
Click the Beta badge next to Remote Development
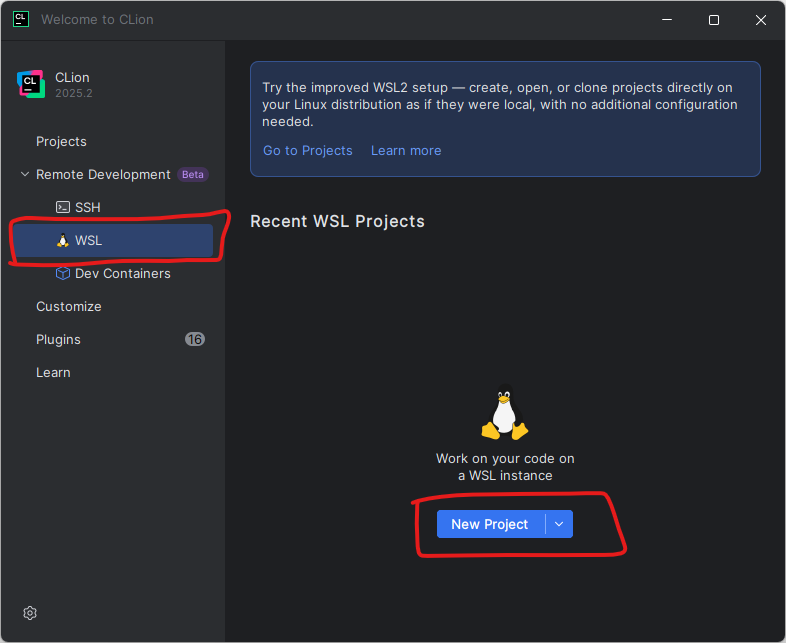[x=192, y=174]
